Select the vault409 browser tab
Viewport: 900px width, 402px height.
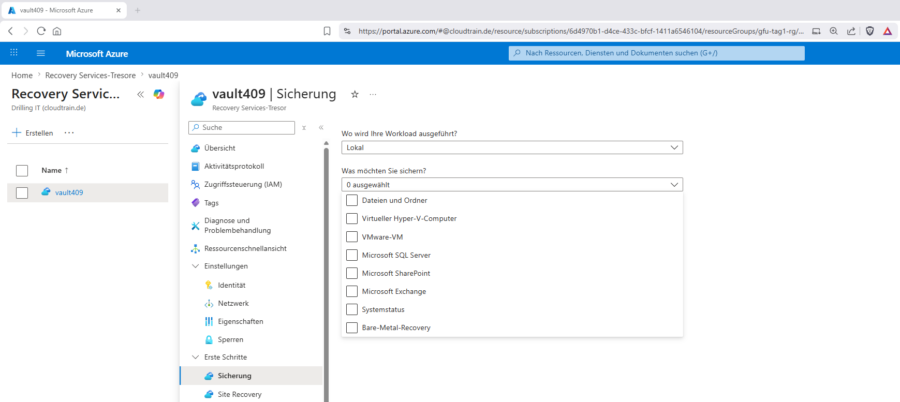64,10
